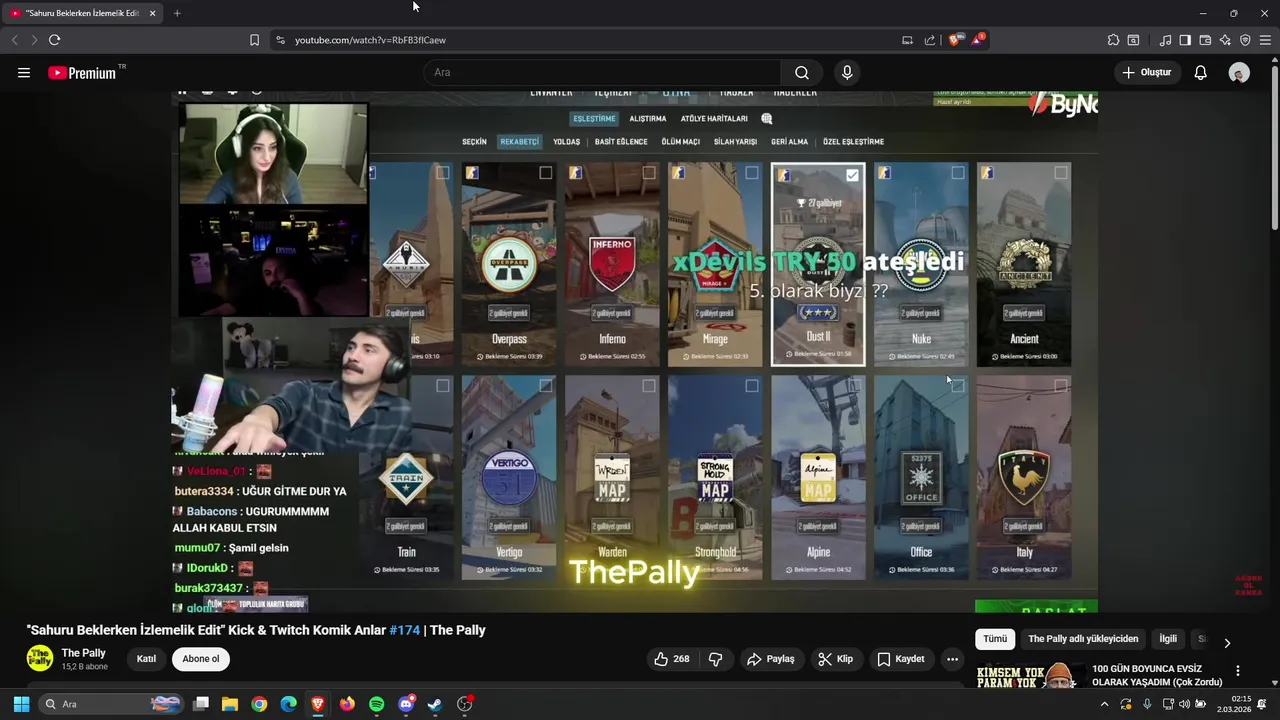Open browser extensions puzzle icon
Viewport: 1280px width, 720px height.
click(1113, 40)
